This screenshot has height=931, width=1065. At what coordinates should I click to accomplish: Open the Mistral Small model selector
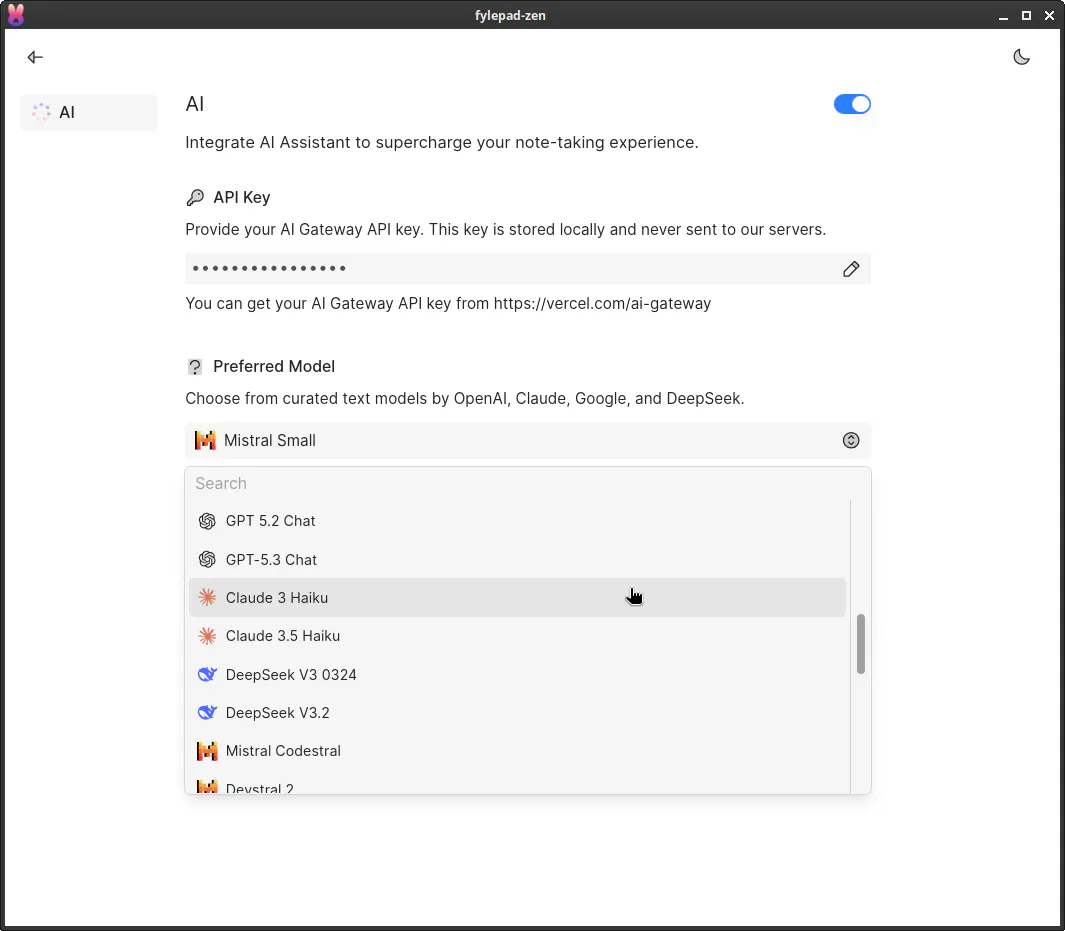pyautogui.click(x=528, y=440)
